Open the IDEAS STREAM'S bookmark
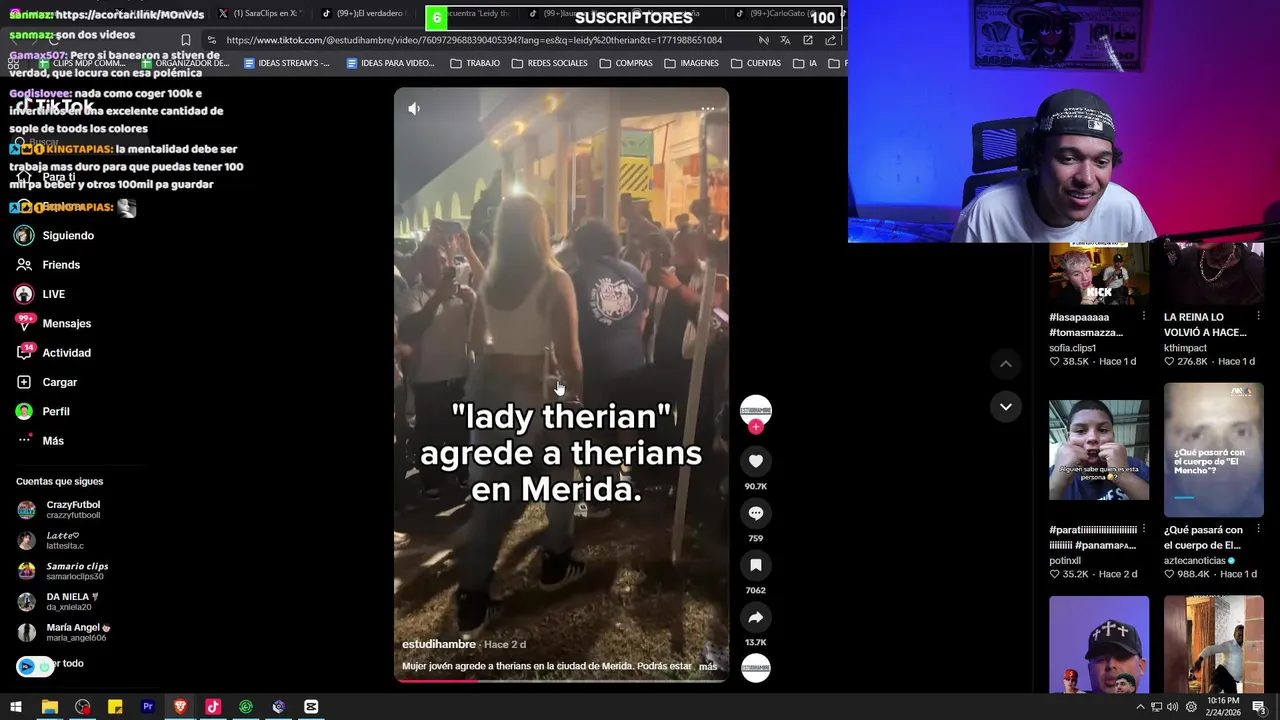 click(285, 63)
